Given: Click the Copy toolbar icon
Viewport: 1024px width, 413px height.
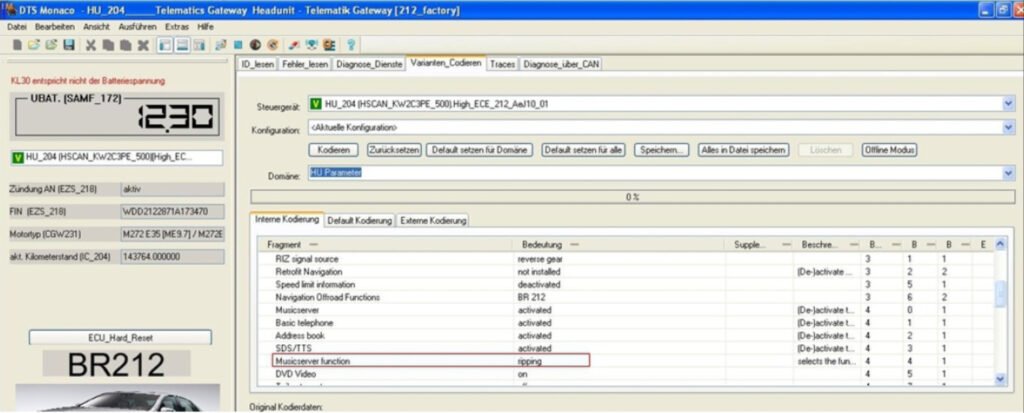Looking at the screenshot, I should [x=108, y=45].
